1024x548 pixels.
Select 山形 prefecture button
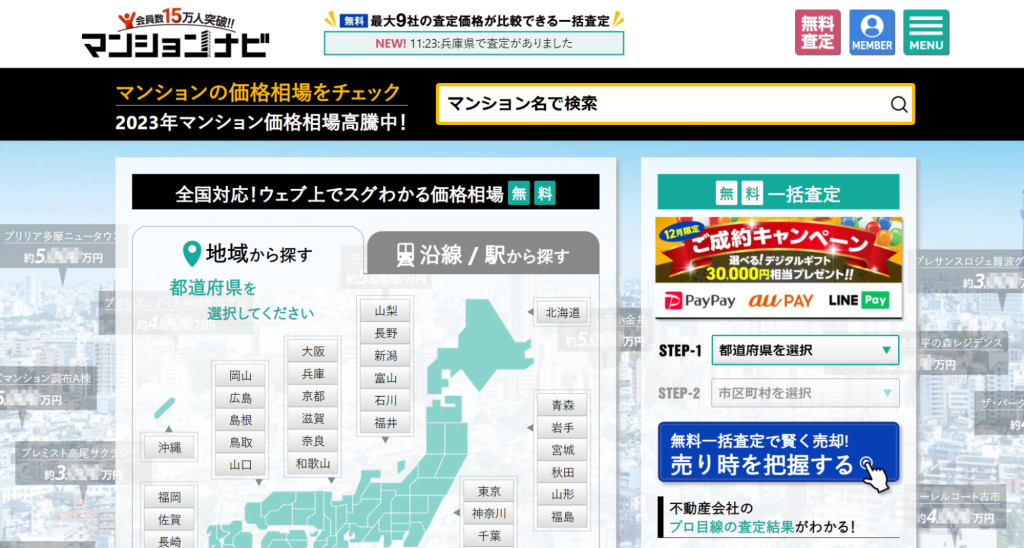coord(562,494)
